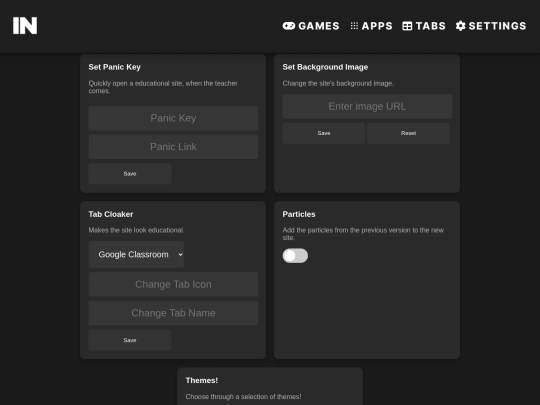Click the Change Tab Icon field
540x405 pixels.
(x=173, y=284)
